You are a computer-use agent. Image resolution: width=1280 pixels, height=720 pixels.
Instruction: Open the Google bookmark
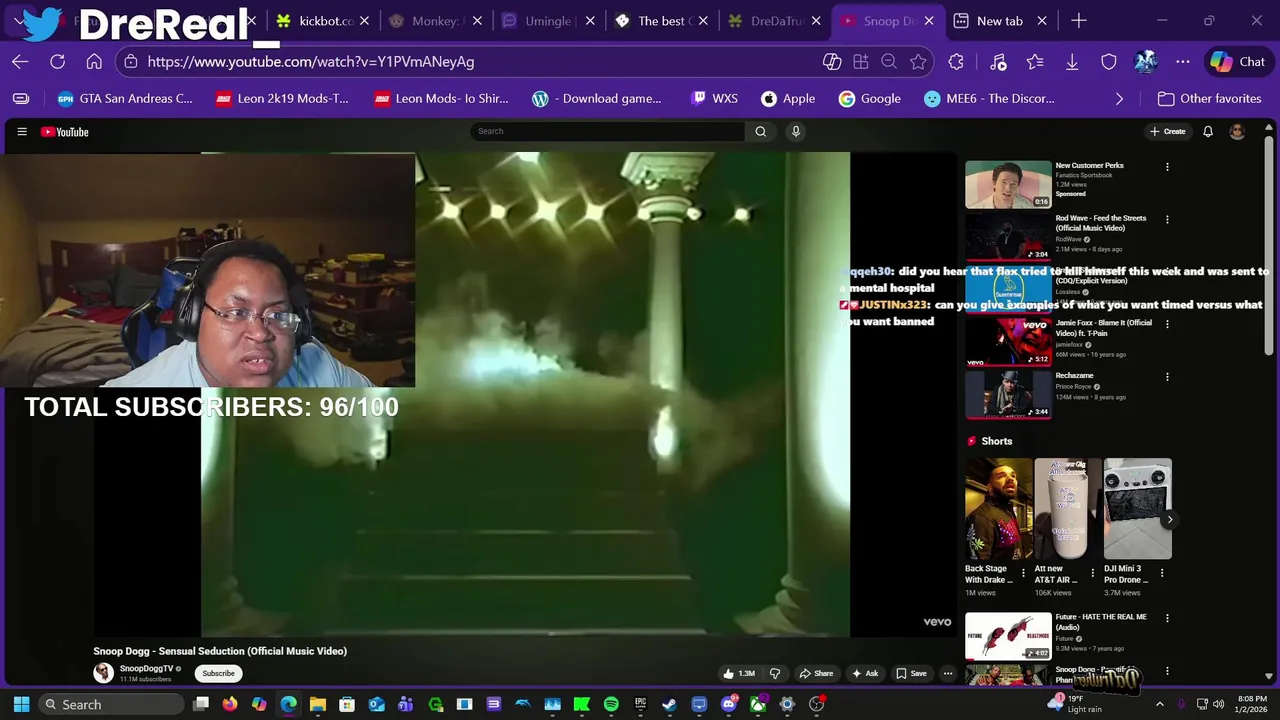[x=870, y=99]
